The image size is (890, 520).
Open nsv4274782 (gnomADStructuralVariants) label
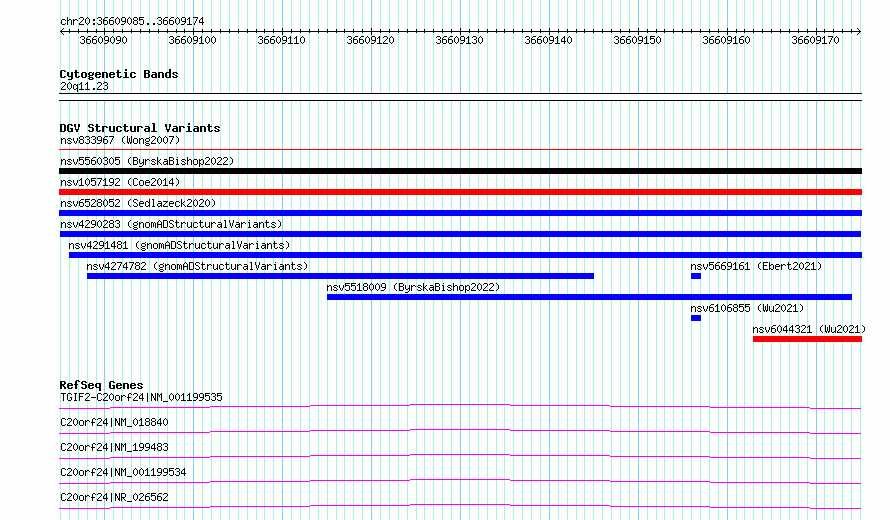click(x=197, y=266)
